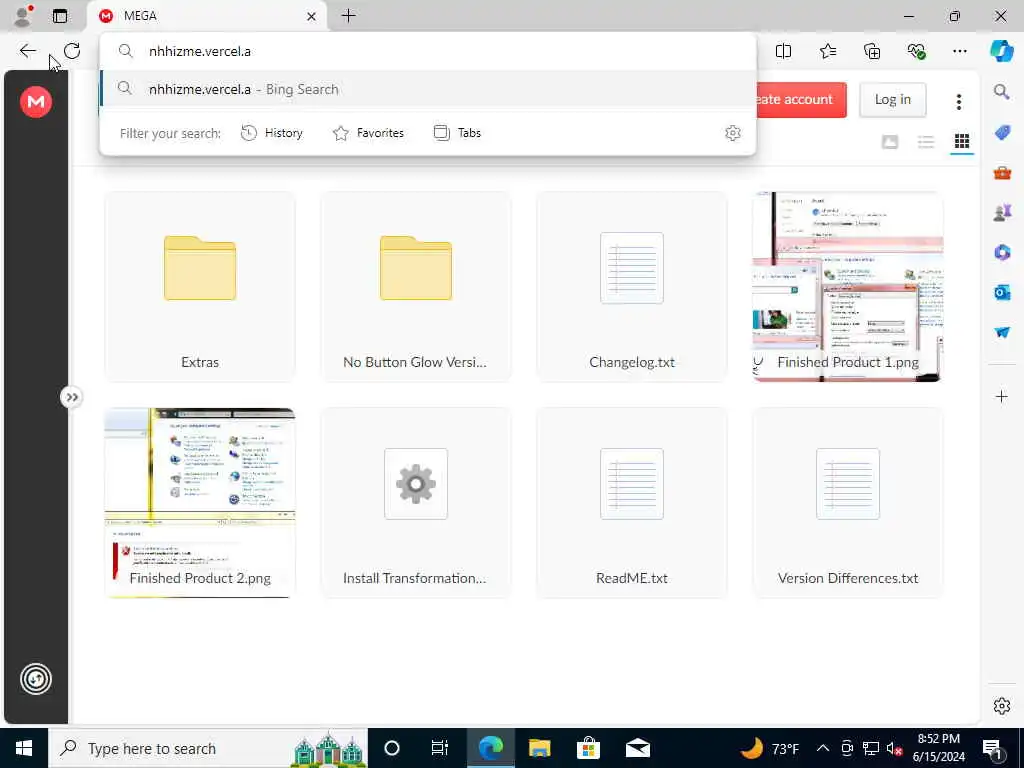This screenshot has width=1024, height=768.
Task: Open Games icon in Edge sidebar
Action: click(x=1002, y=213)
